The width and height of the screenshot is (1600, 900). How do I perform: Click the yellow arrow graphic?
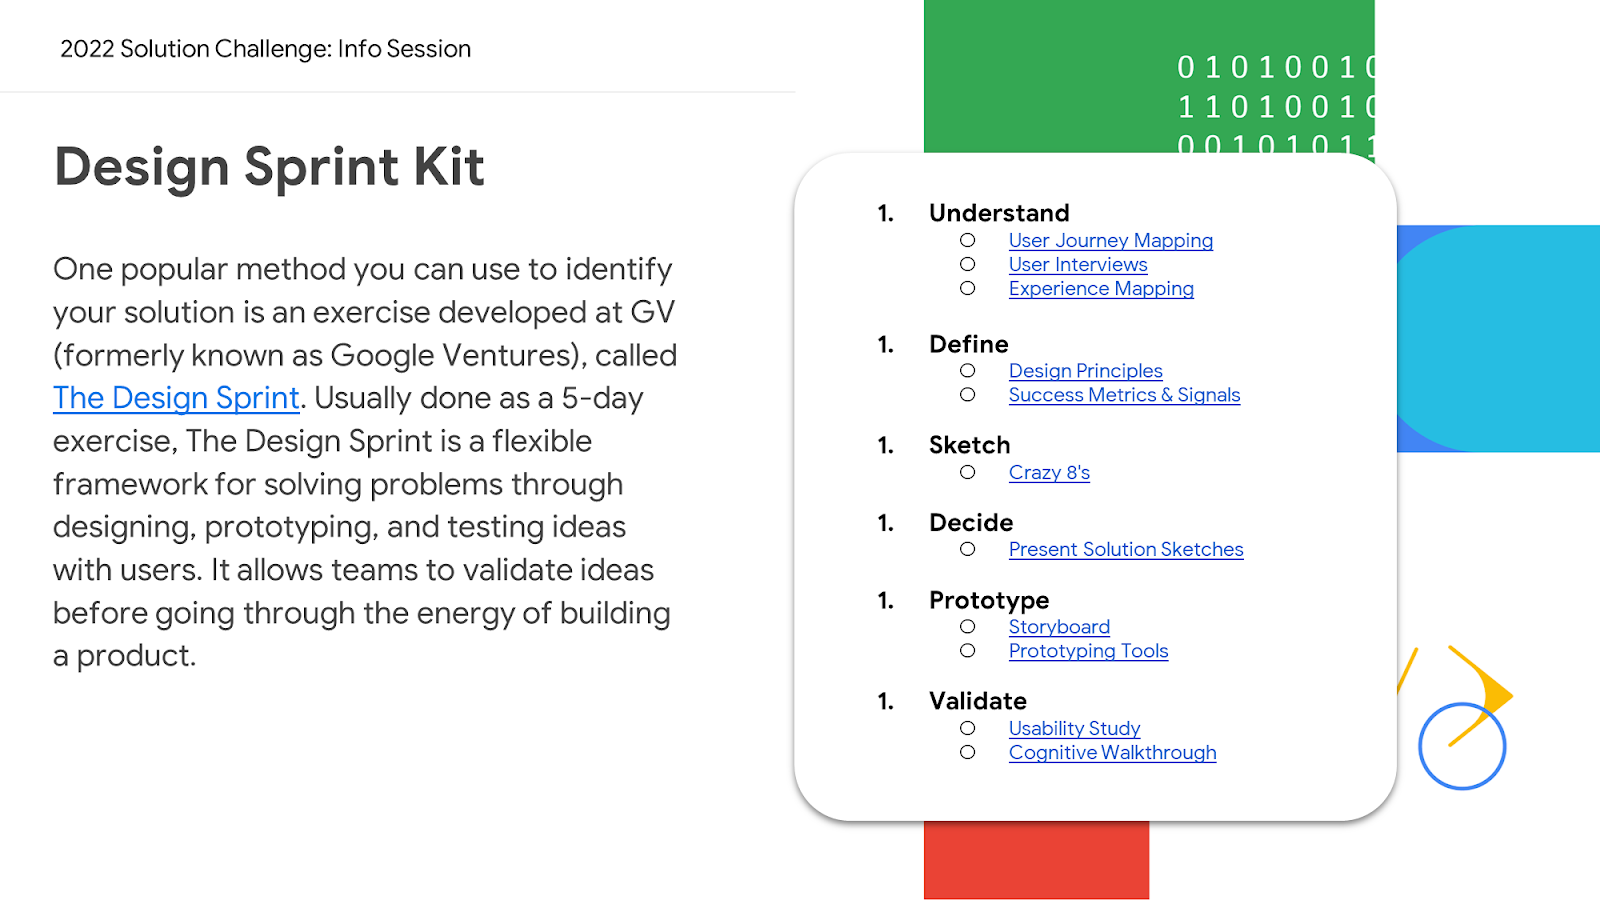click(1482, 695)
